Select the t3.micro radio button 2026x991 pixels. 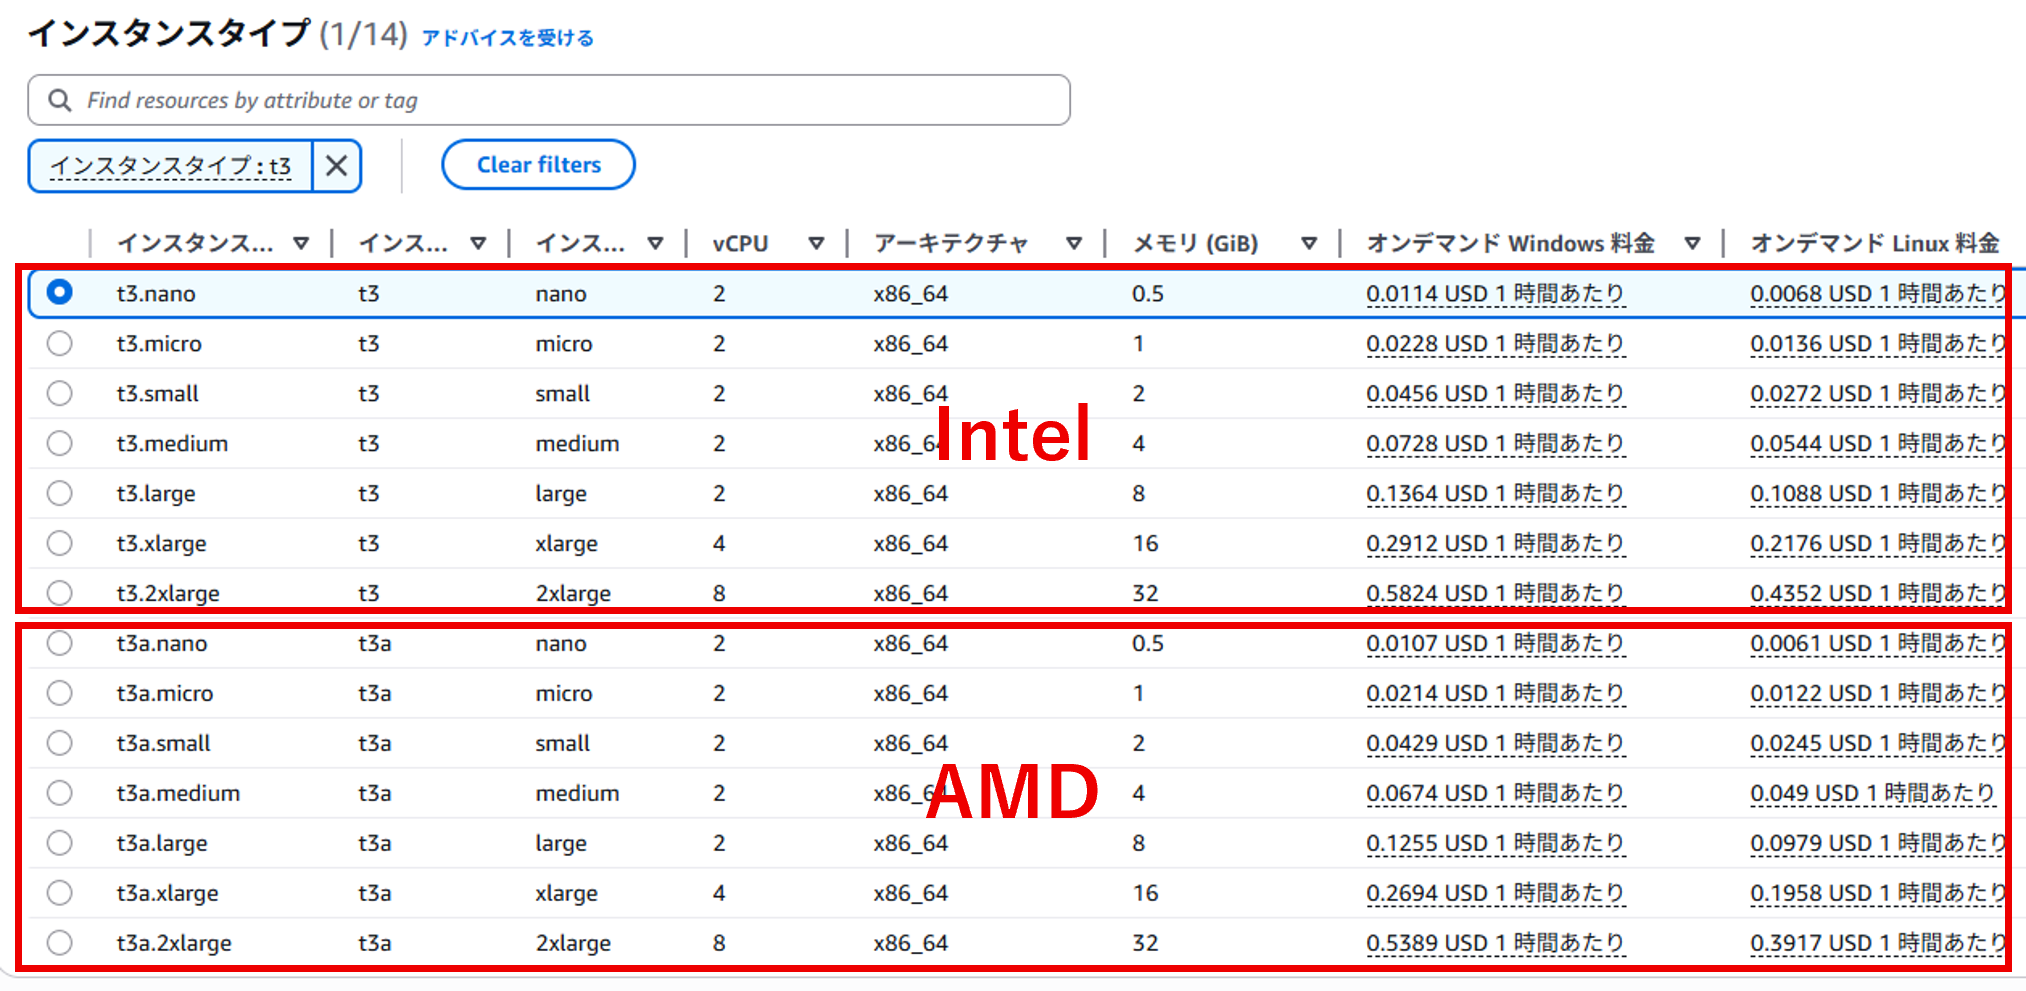[60, 343]
